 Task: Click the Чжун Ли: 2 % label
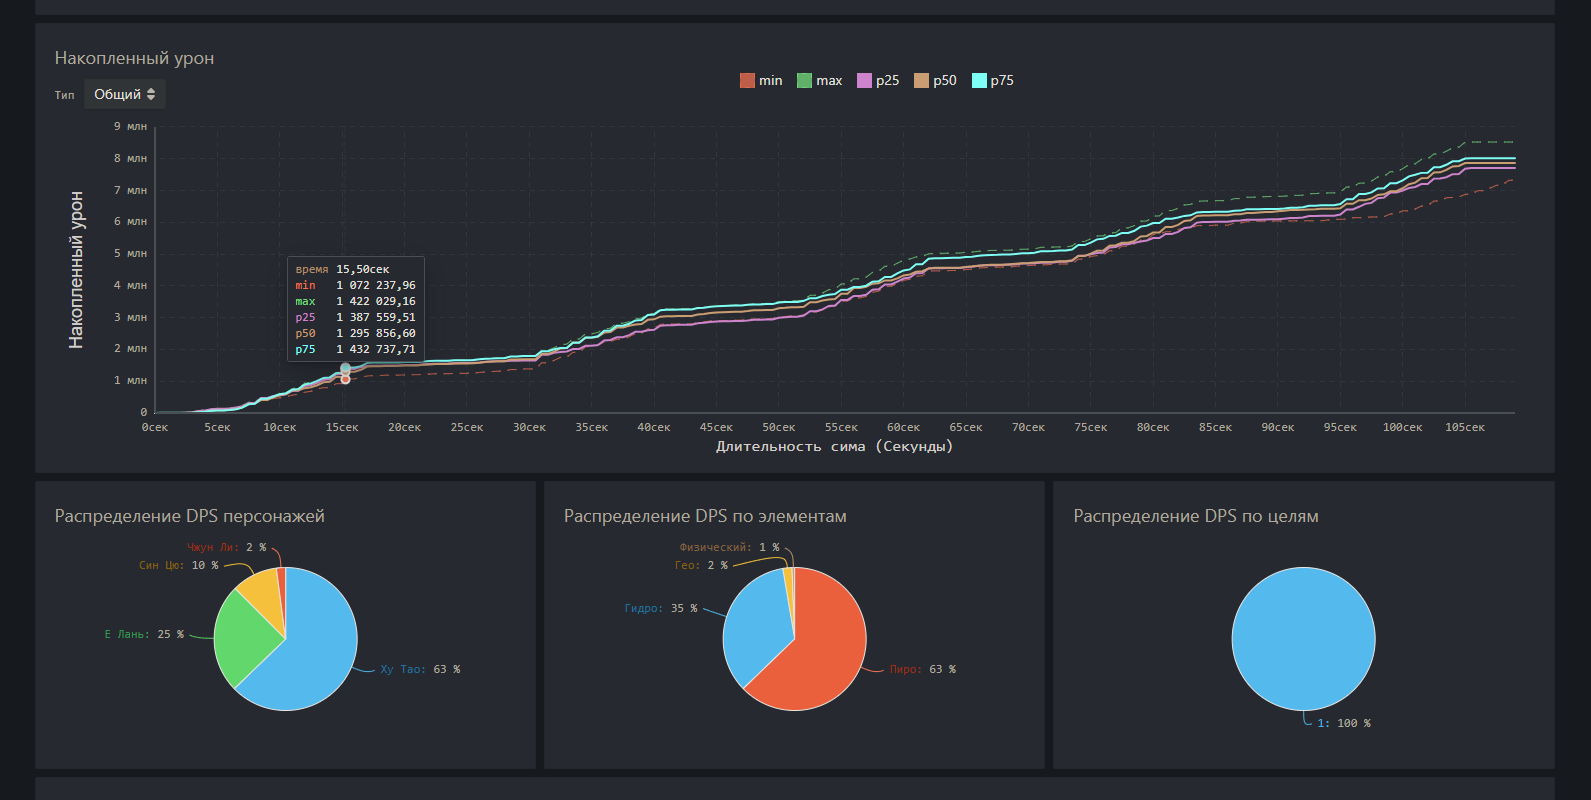tap(226, 548)
